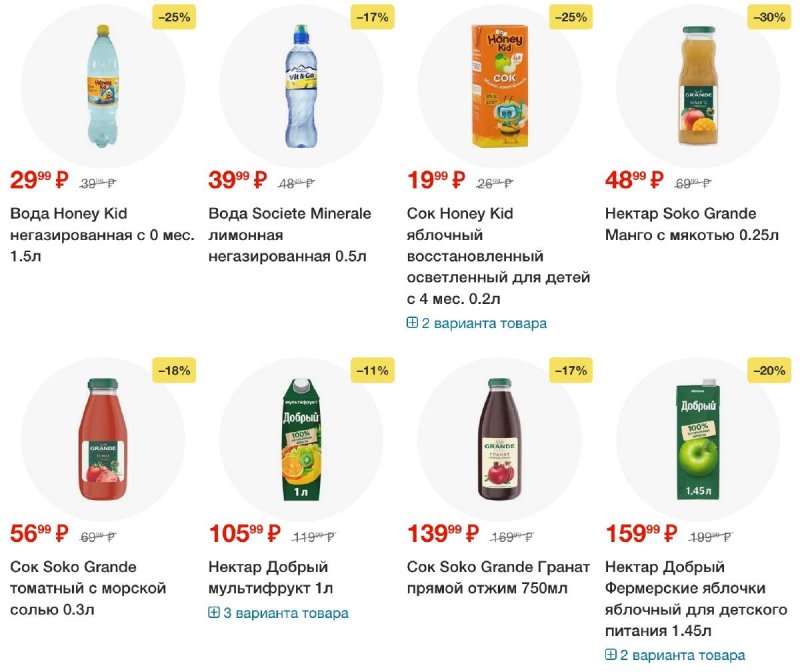Expand 2 варианта товара under Honey Kid juice
This screenshot has height=672, width=800.
click(x=477, y=323)
